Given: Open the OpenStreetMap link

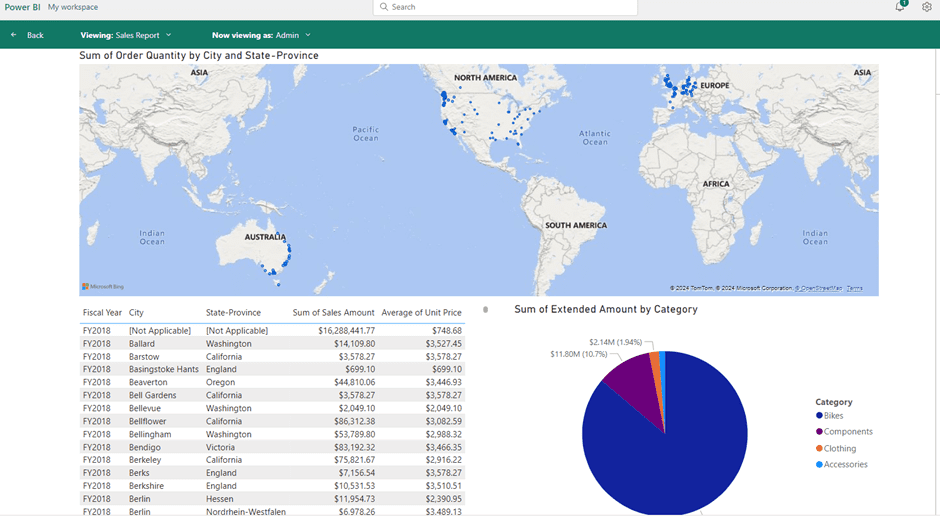Looking at the screenshot, I should pos(818,288).
